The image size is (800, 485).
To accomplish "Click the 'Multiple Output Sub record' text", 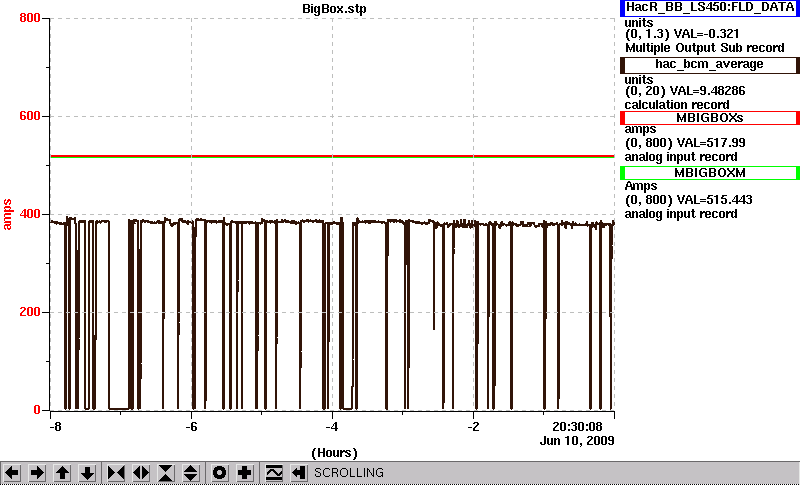I will [705, 48].
